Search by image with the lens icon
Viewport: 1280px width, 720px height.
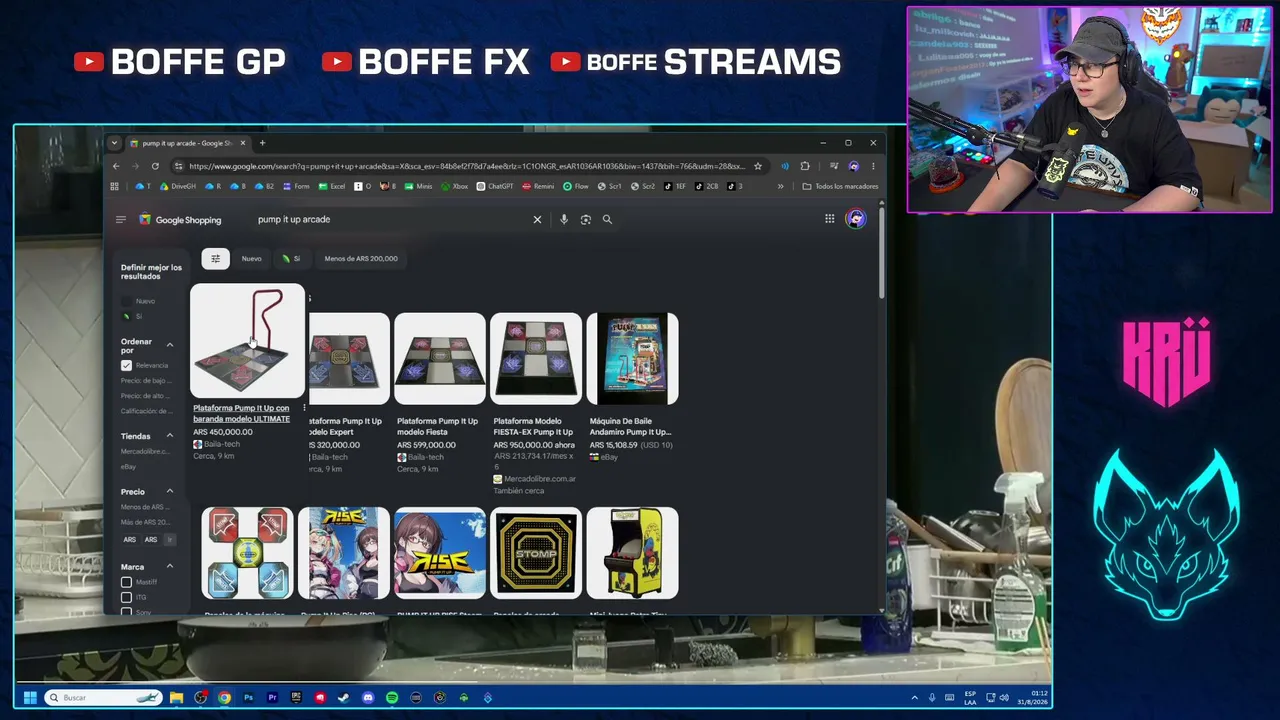click(x=586, y=219)
